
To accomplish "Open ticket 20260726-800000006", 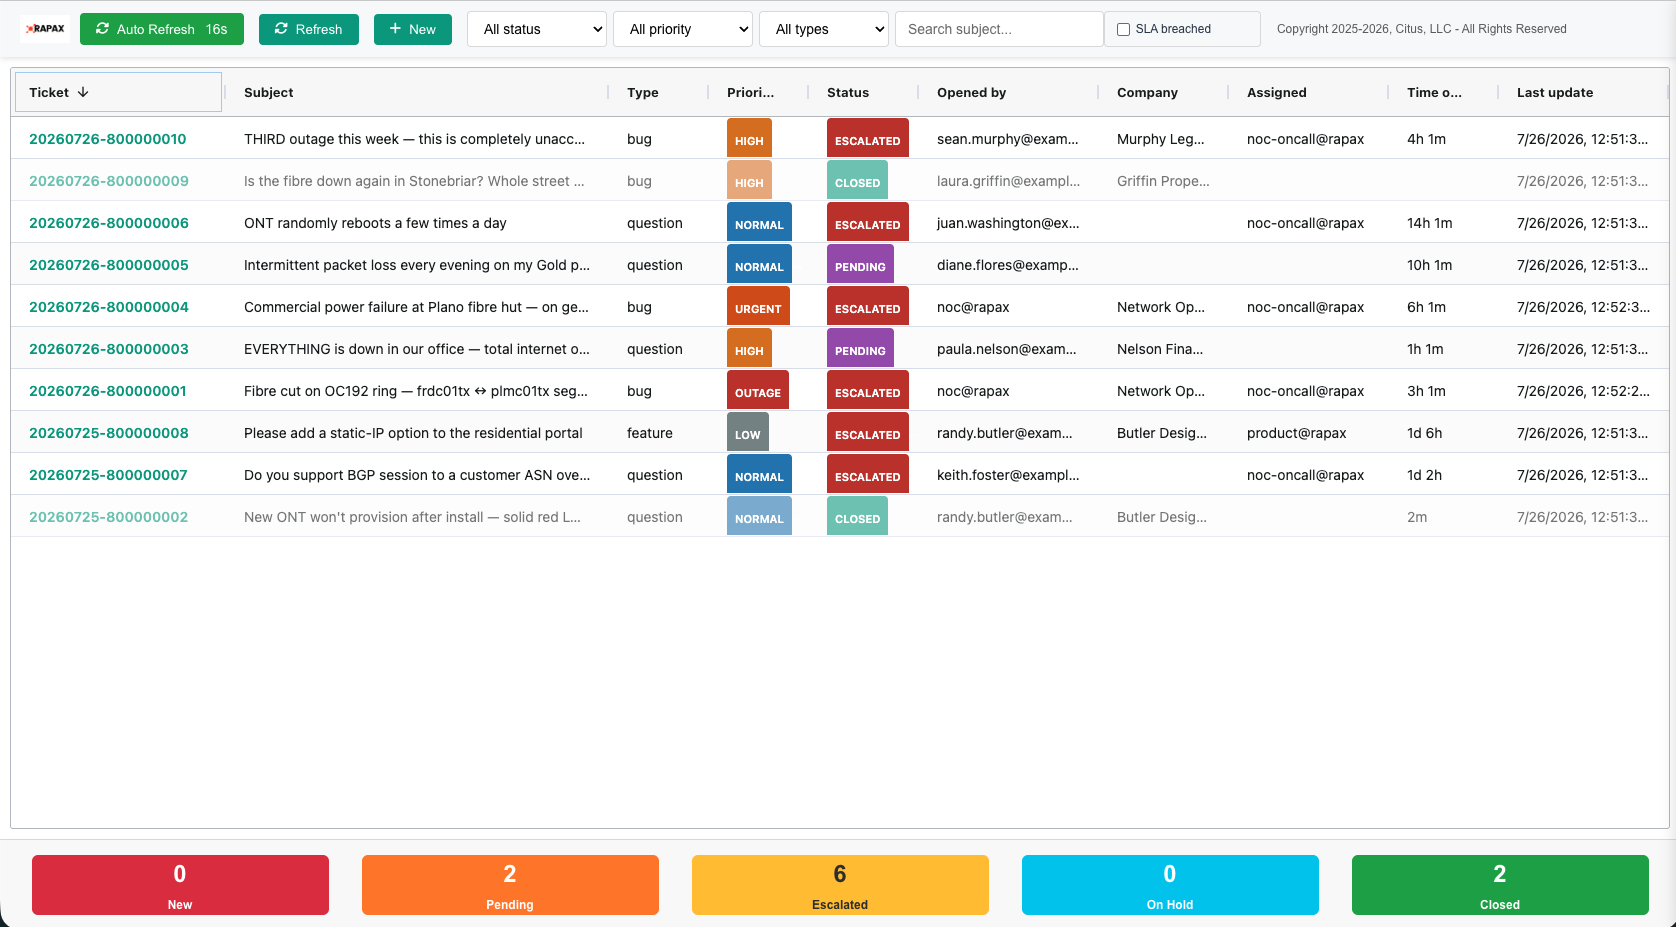I will point(109,223).
